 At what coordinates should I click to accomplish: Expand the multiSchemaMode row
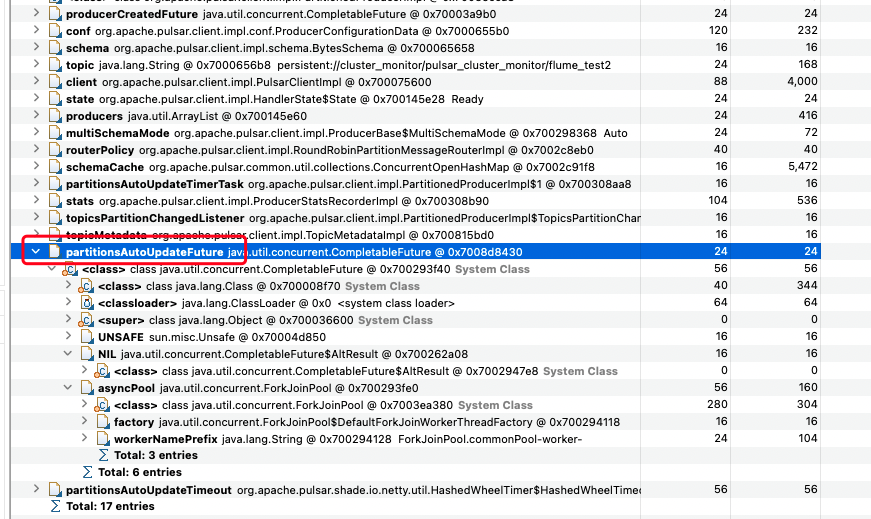[x=36, y=132]
